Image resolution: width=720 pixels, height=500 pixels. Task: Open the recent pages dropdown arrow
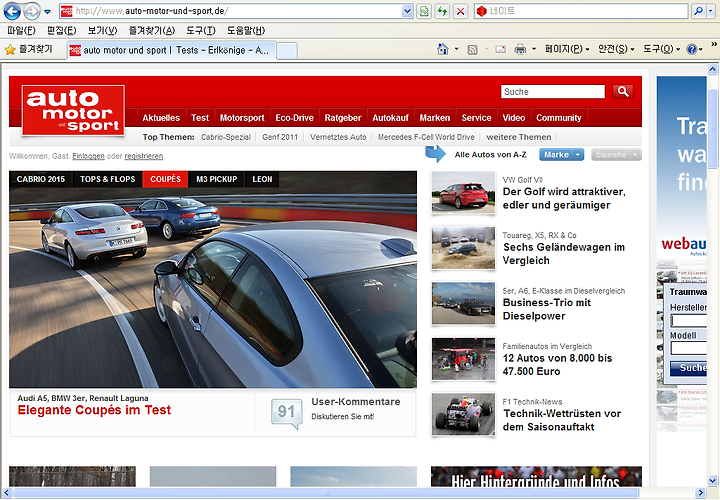pos(47,12)
